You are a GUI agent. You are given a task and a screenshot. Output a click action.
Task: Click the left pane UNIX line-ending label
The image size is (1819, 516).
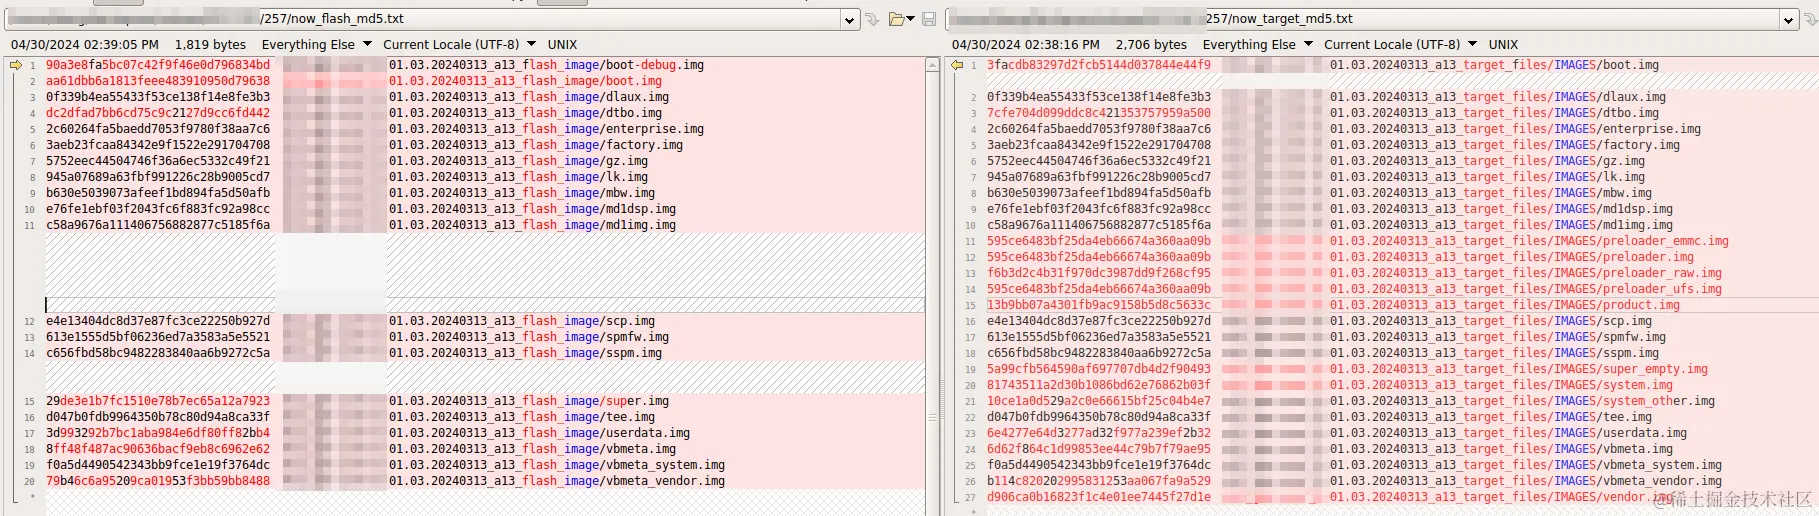coord(562,44)
